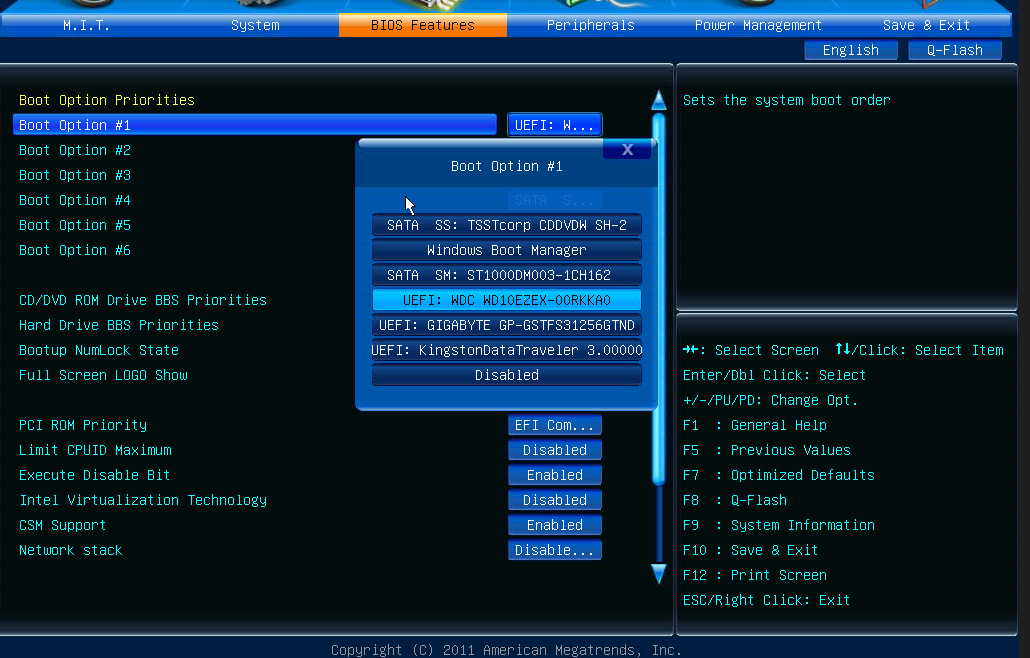Set boot option to Disabled in popup
Screen dimensions: 1030x658
click(x=506, y=375)
